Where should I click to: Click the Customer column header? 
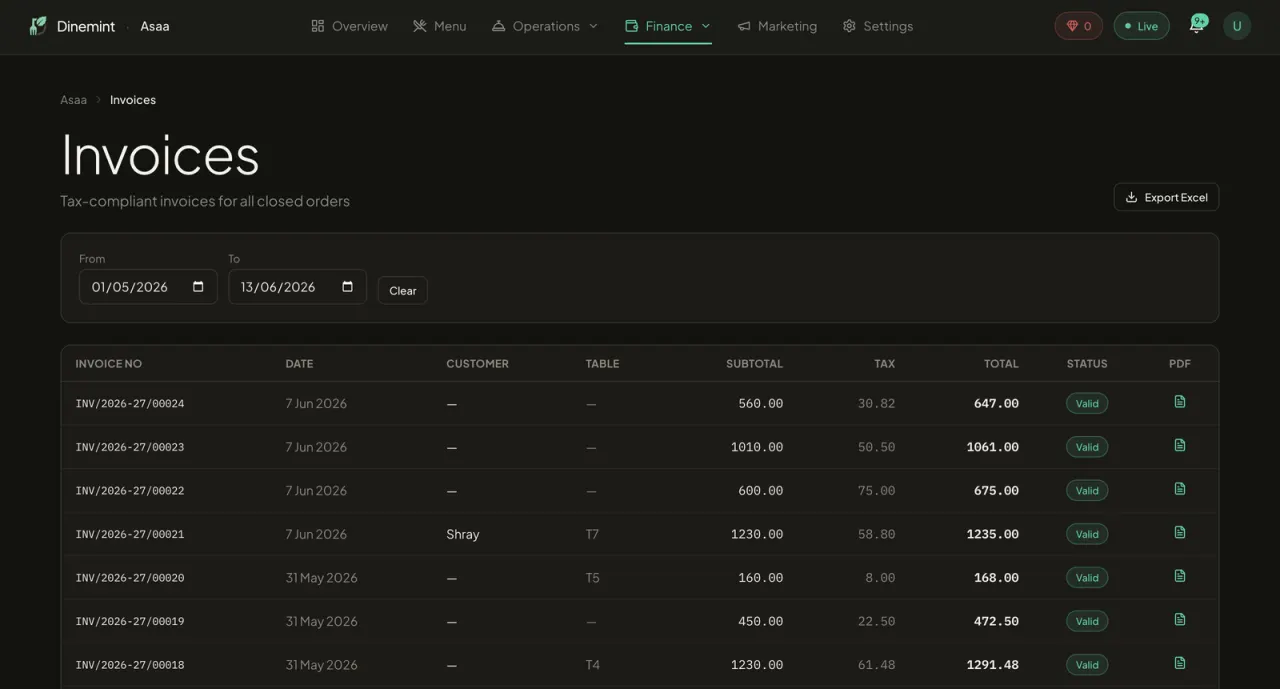coord(477,364)
